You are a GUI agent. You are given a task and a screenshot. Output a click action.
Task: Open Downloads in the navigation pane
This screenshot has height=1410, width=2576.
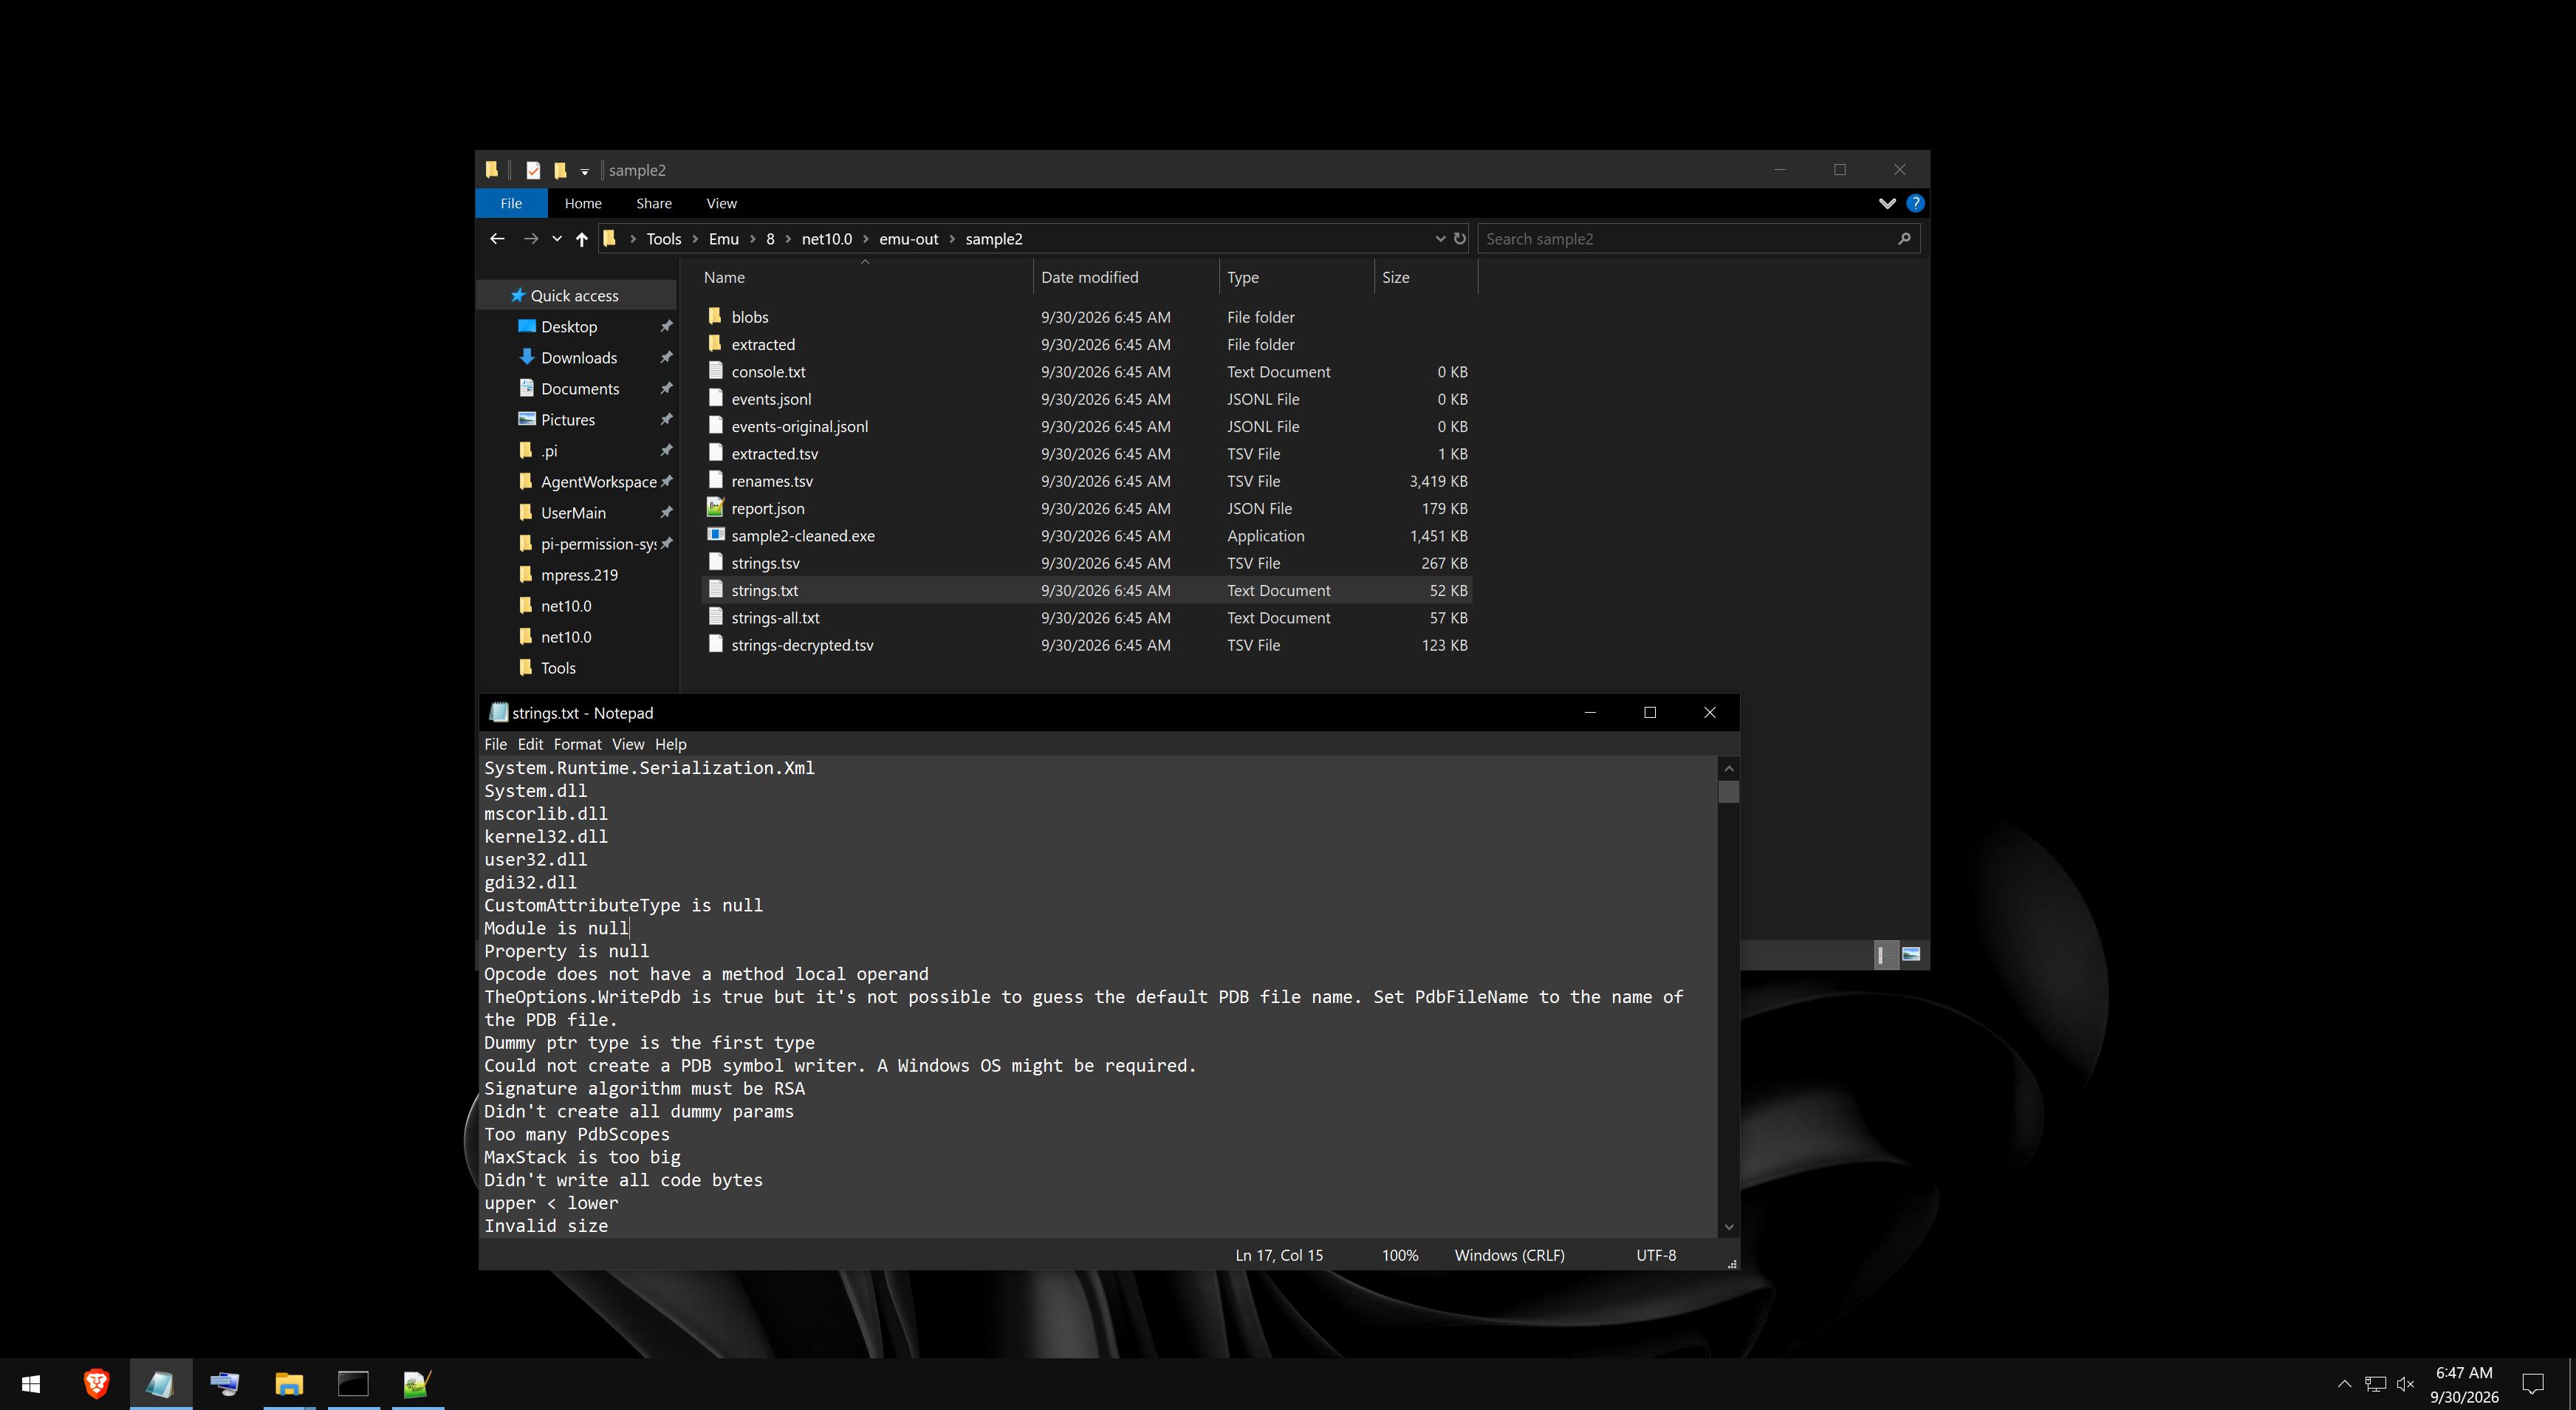(579, 357)
